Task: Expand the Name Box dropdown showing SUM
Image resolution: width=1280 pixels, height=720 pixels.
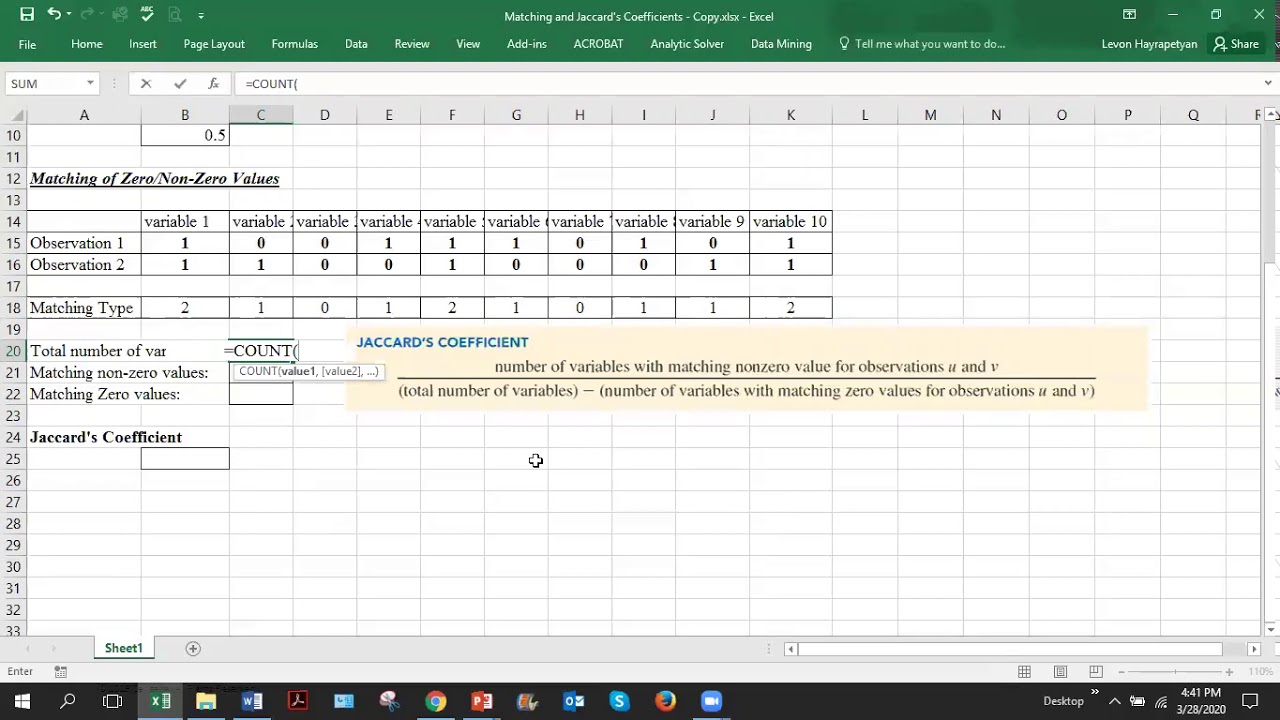Action: [x=90, y=84]
